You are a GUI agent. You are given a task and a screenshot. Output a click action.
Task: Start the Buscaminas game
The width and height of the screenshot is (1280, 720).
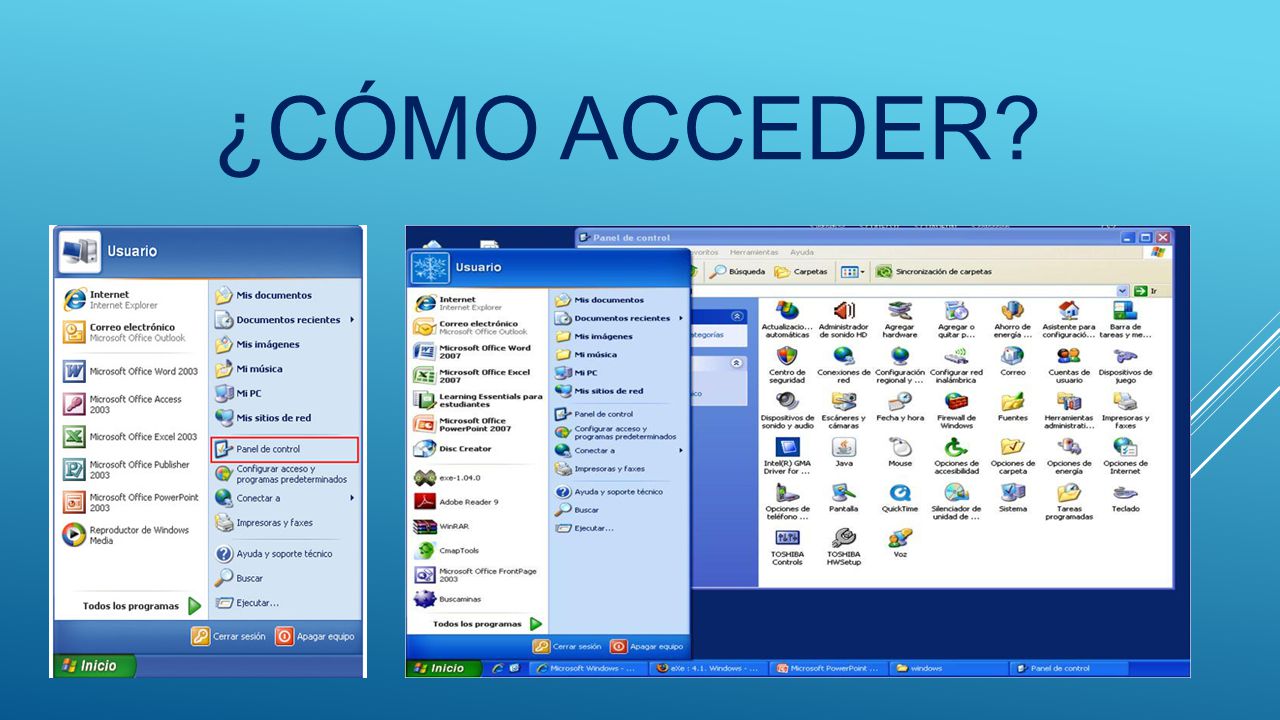click(x=448, y=599)
